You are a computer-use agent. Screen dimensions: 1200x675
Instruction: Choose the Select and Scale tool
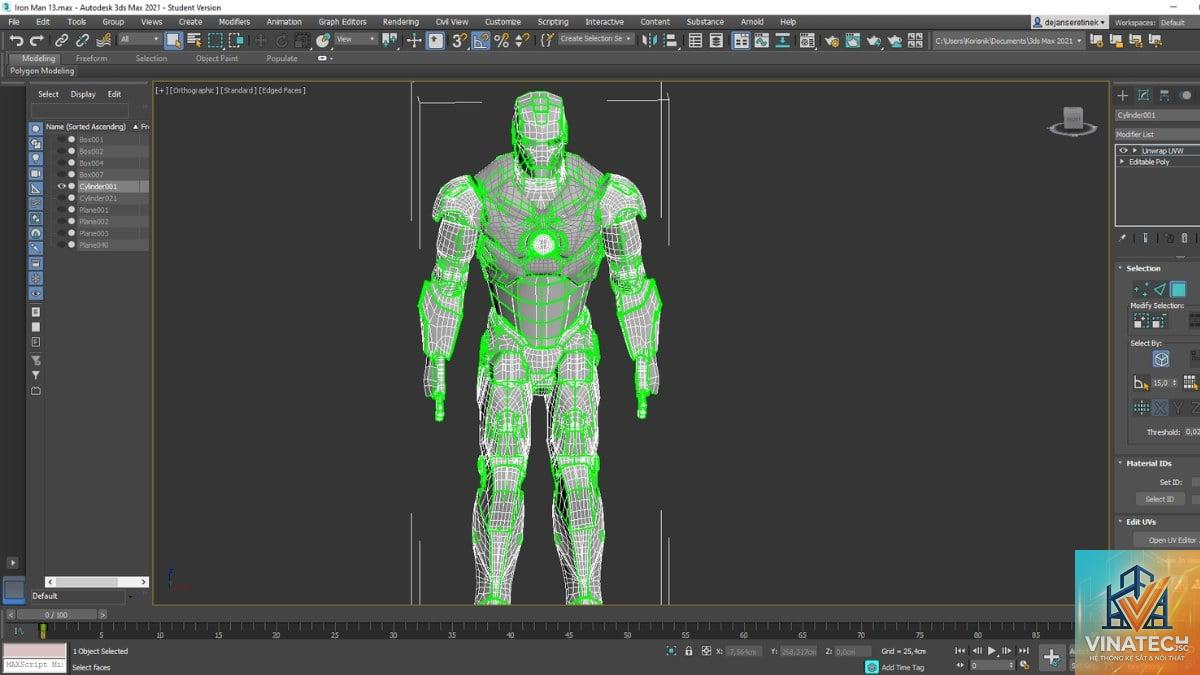(303, 40)
